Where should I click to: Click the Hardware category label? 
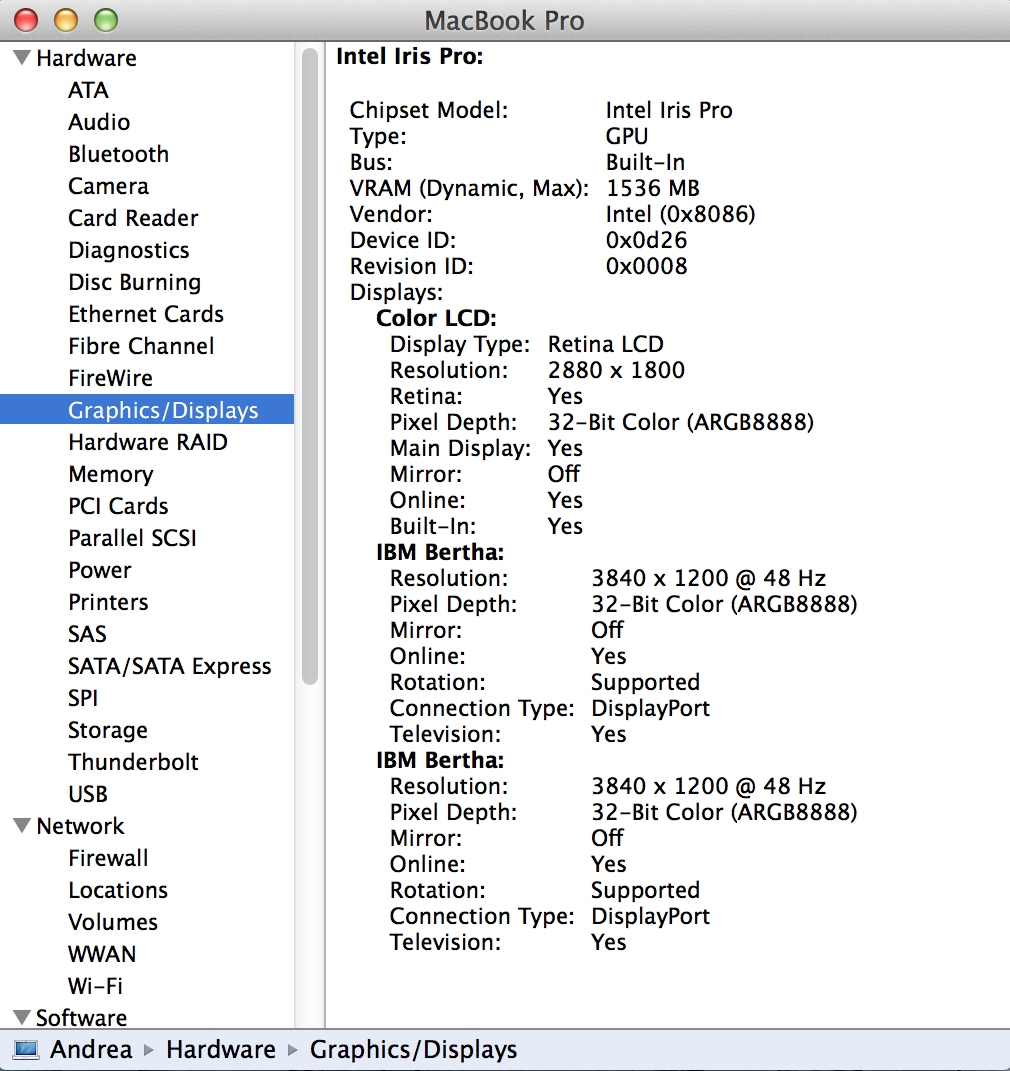pos(86,58)
